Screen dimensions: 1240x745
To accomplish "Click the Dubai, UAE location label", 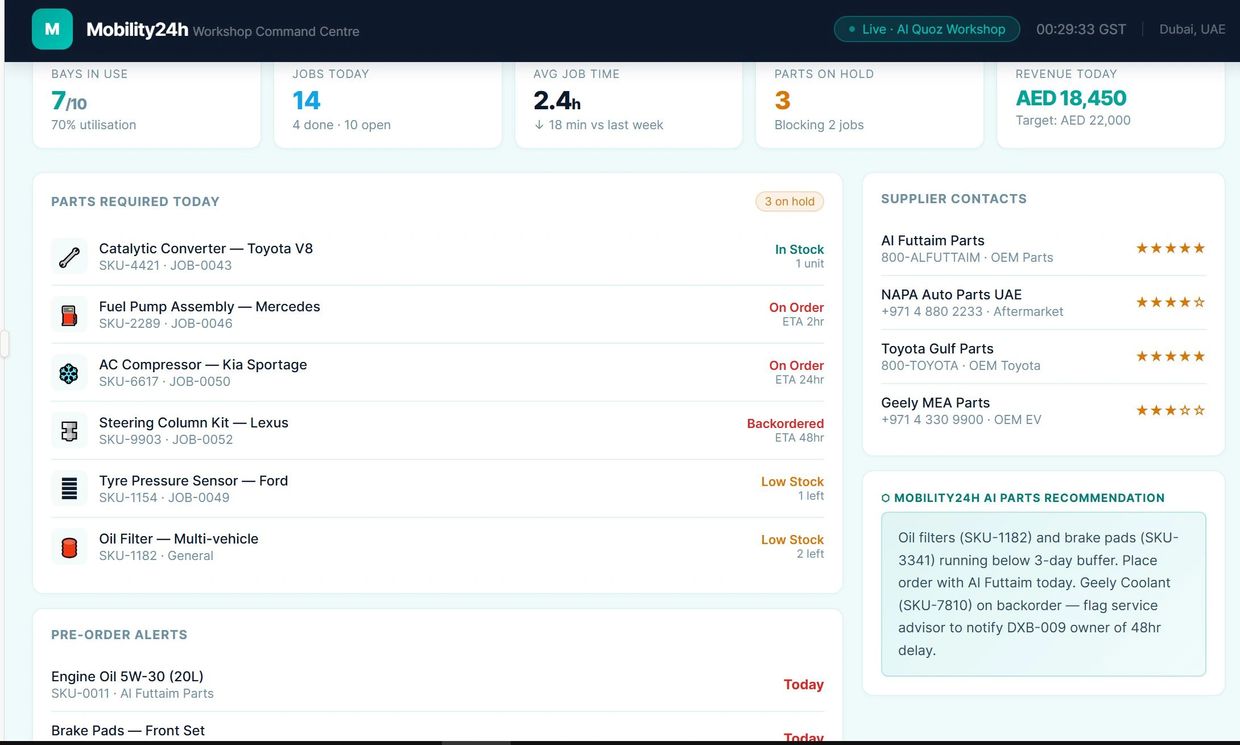I will click(x=1192, y=29).
